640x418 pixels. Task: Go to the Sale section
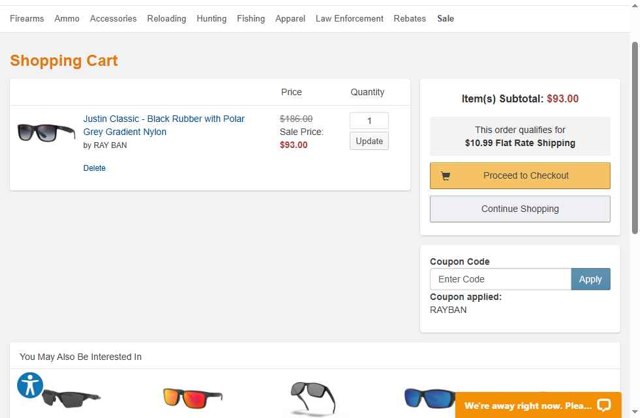click(445, 19)
